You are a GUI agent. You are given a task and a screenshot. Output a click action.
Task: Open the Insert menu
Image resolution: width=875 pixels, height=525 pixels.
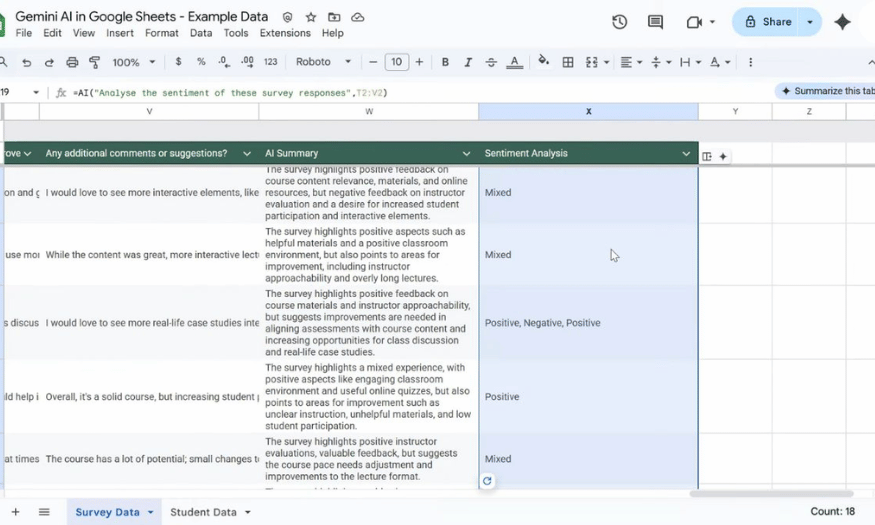point(120,33)
